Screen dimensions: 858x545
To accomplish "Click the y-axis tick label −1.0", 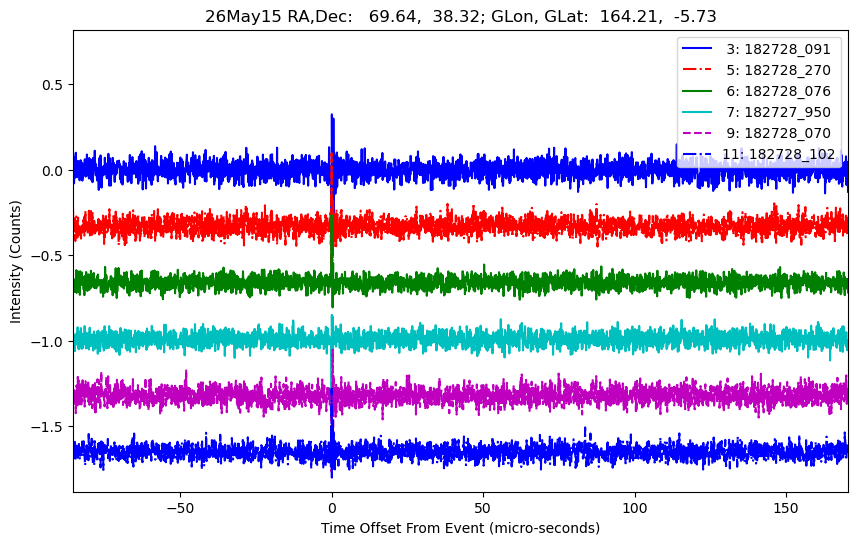I will click(x=47, y=341).
